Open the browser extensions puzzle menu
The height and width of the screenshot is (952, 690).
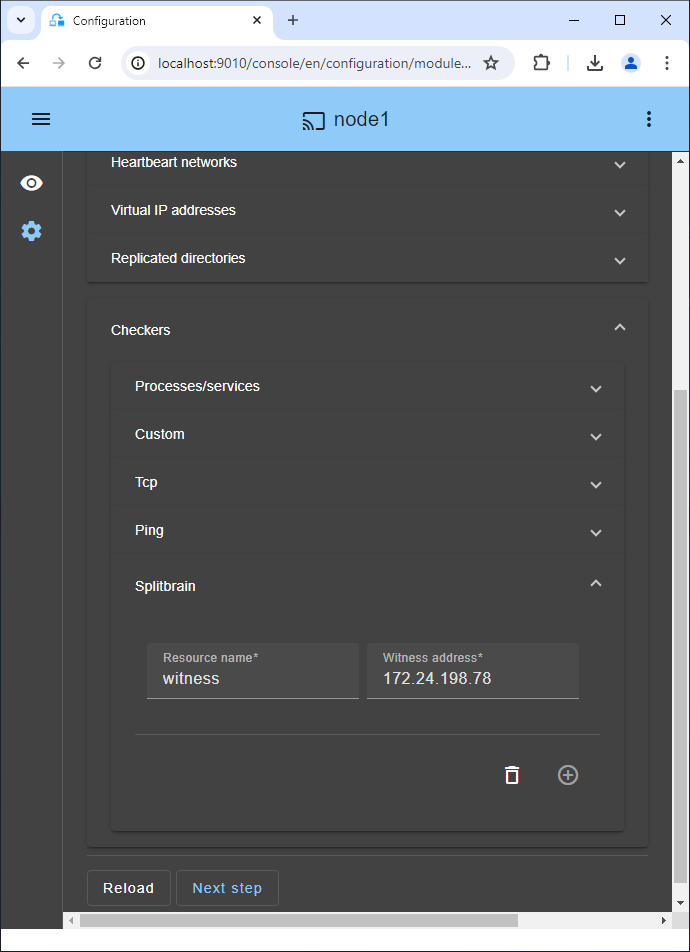tap(541, 62)
